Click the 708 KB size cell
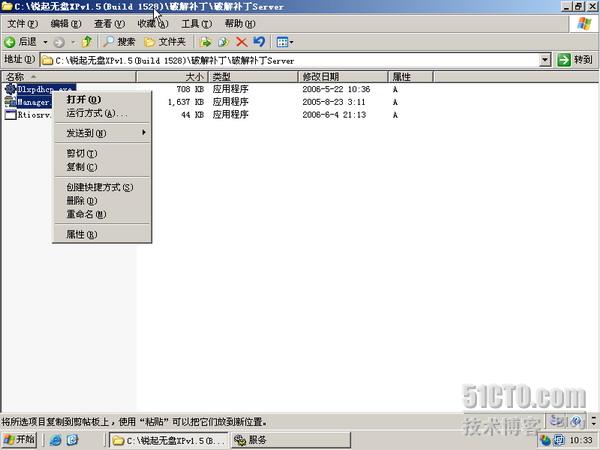 point(190,89)
